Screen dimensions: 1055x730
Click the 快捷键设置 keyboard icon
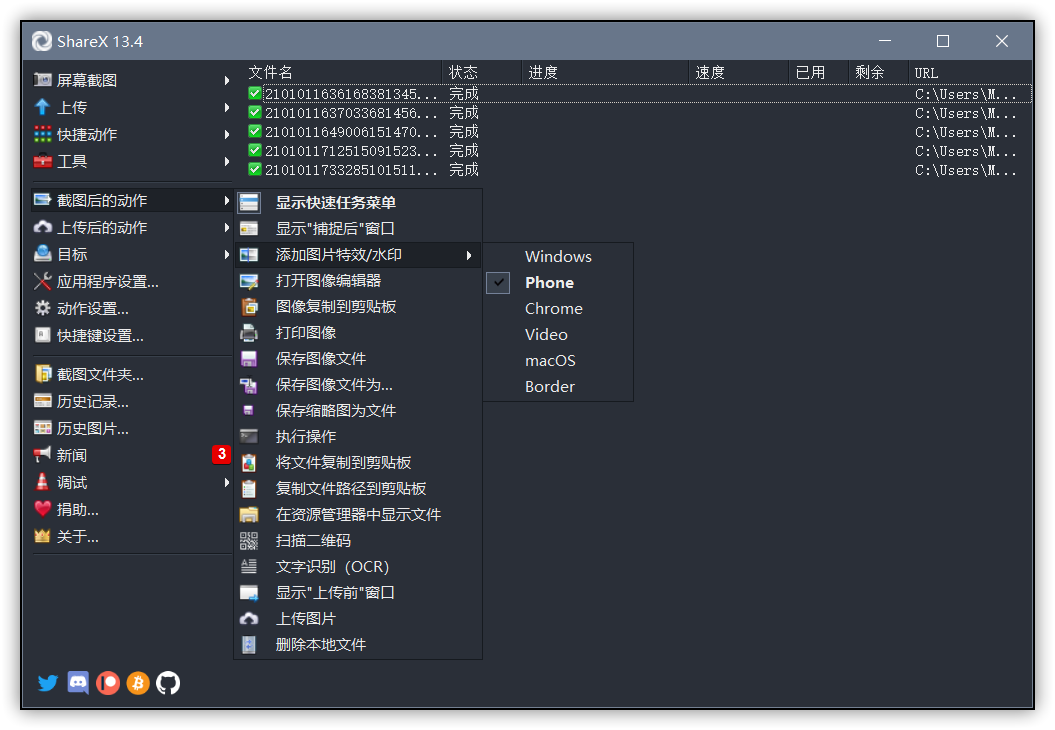pos(42,335)
